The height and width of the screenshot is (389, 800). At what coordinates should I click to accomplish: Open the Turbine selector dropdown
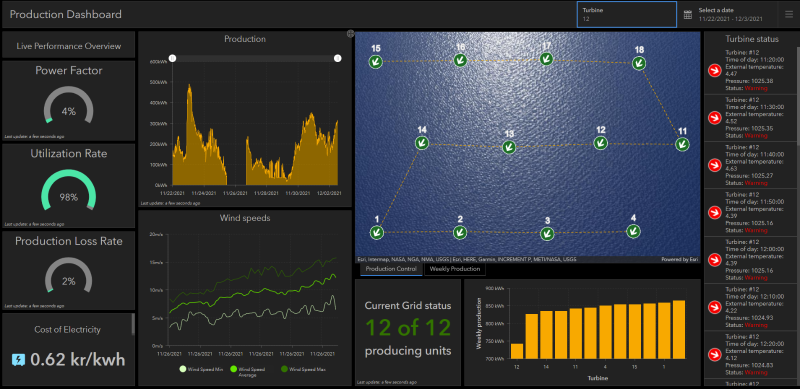(627, 14)
